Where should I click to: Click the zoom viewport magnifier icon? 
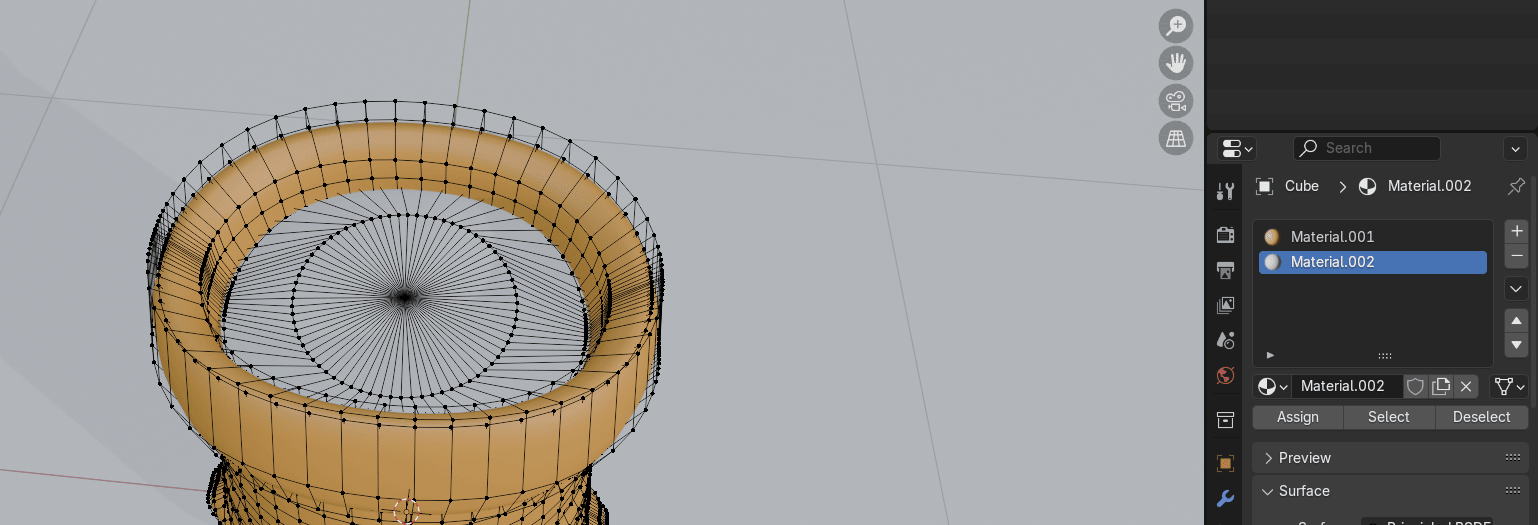point(1176,26)
